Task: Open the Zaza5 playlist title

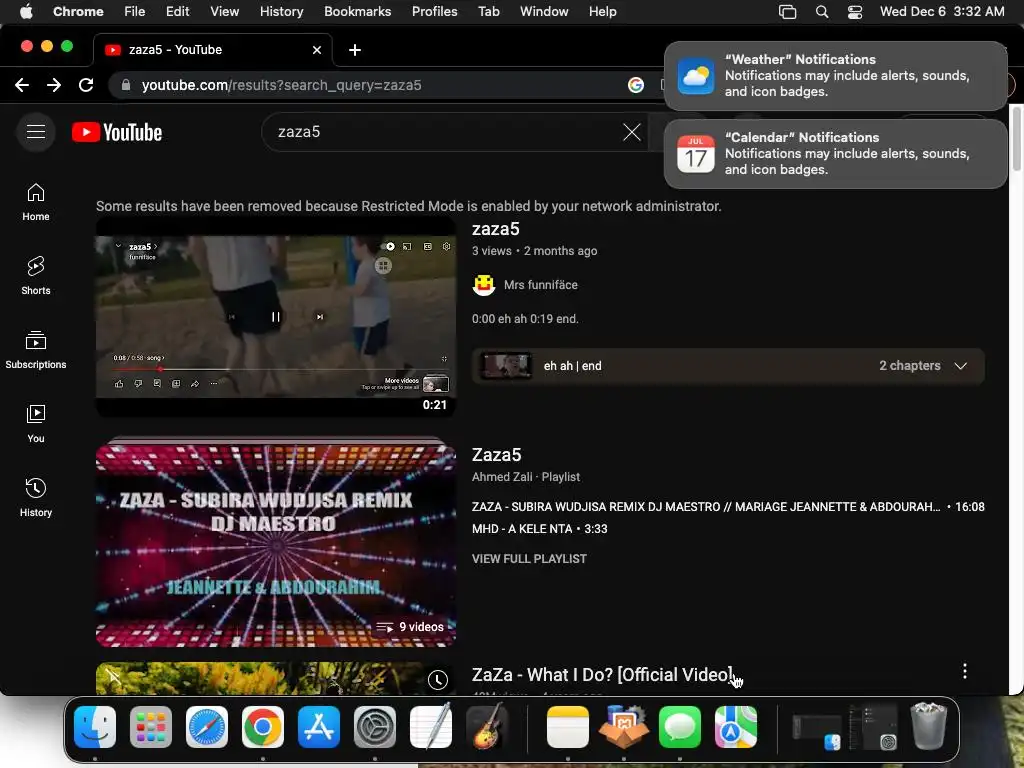Action: tap(496, 455)
